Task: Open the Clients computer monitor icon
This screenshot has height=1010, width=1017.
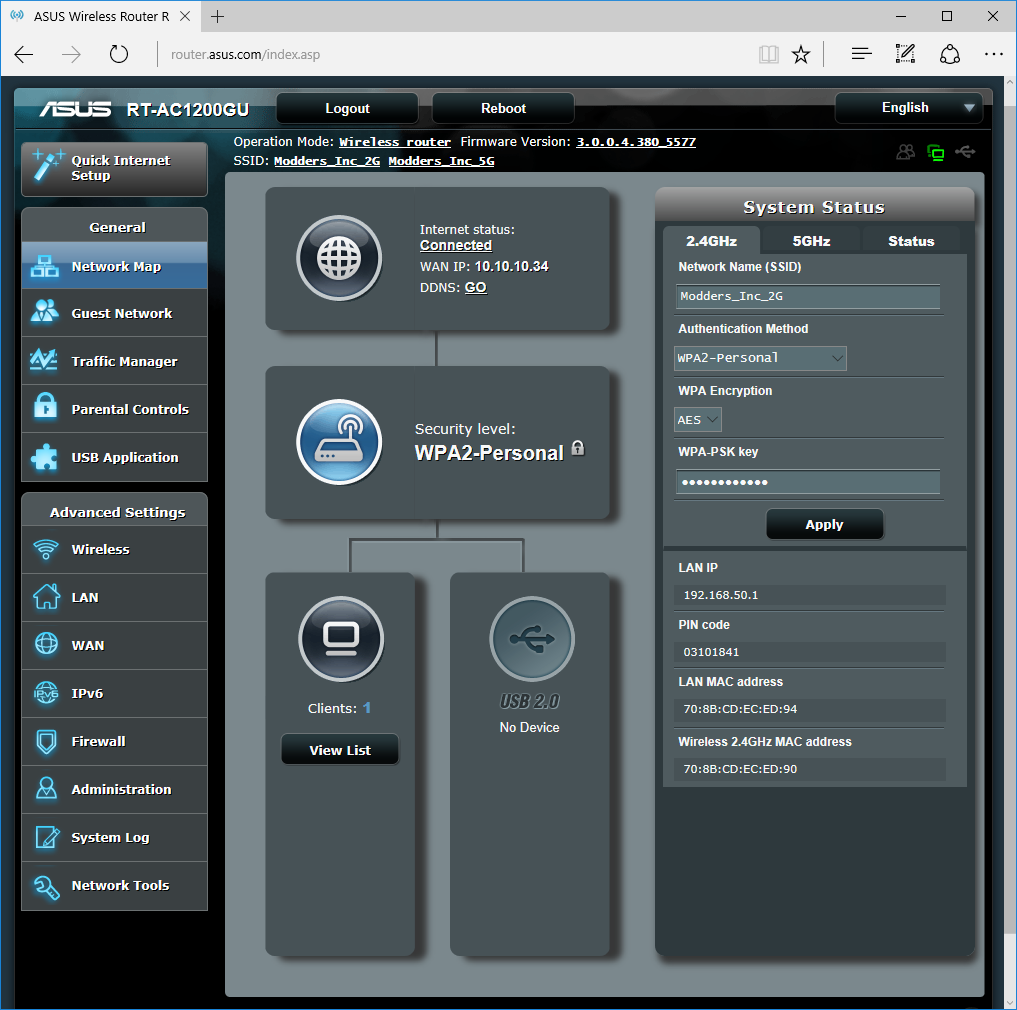Action: click(341, 639)
